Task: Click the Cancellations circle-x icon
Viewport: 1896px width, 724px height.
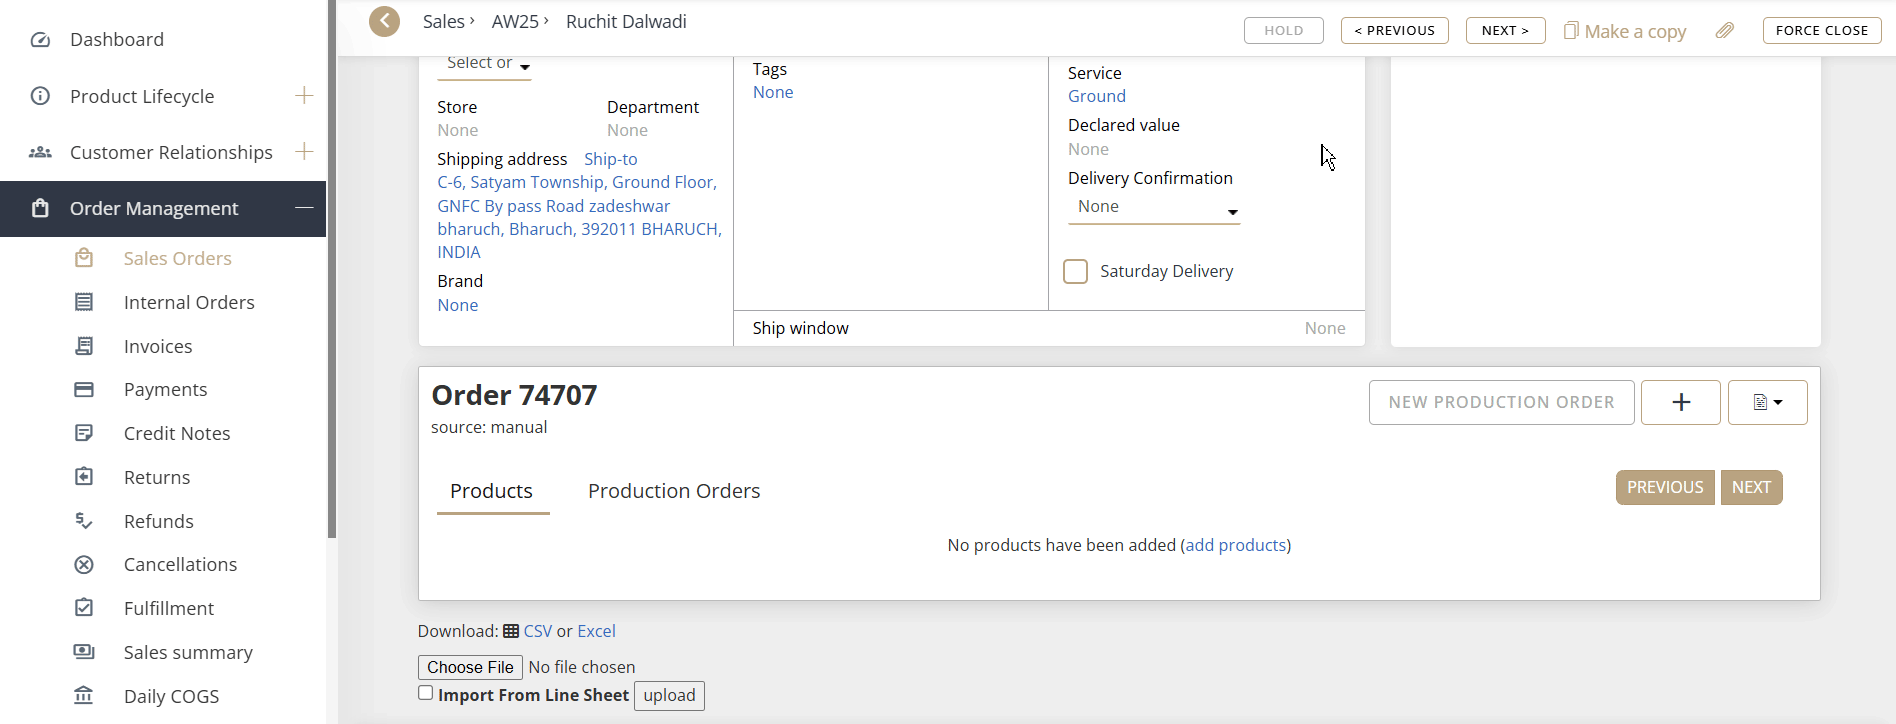Action: click(x=84, y=565)
